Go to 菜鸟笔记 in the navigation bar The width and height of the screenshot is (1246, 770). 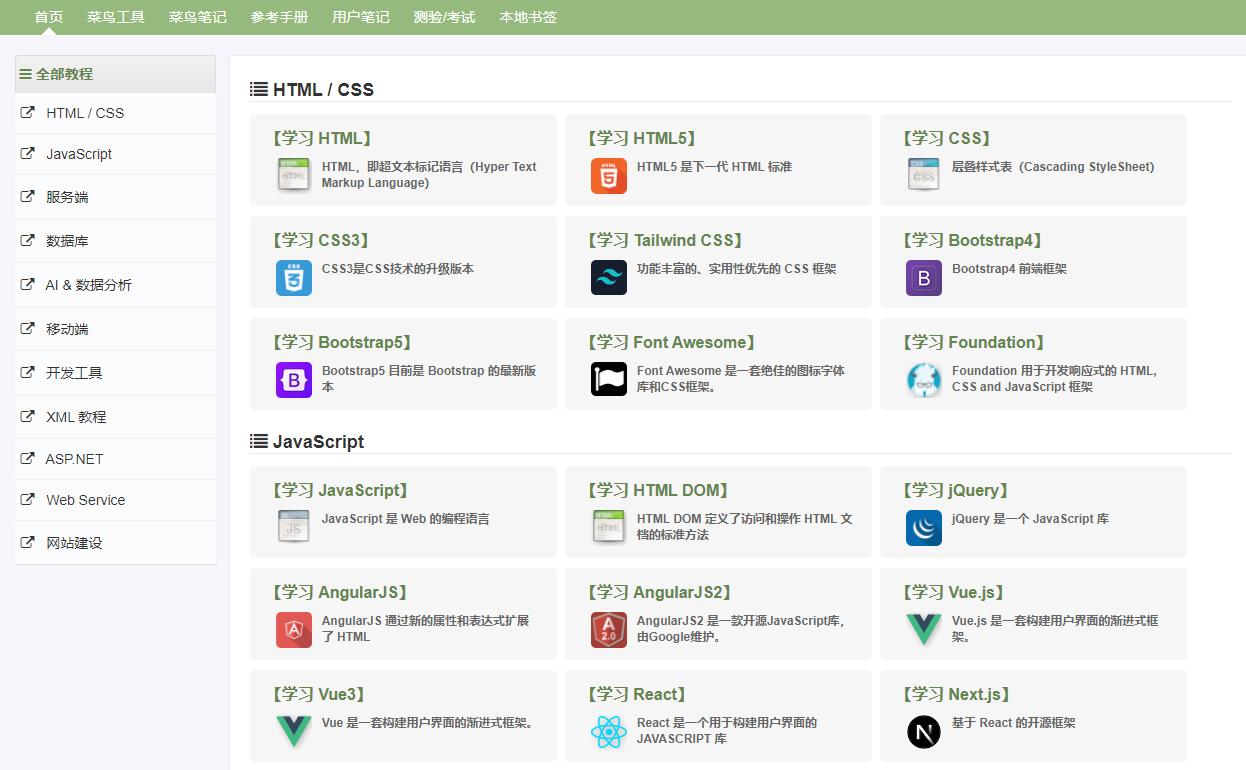pos(198,17)
